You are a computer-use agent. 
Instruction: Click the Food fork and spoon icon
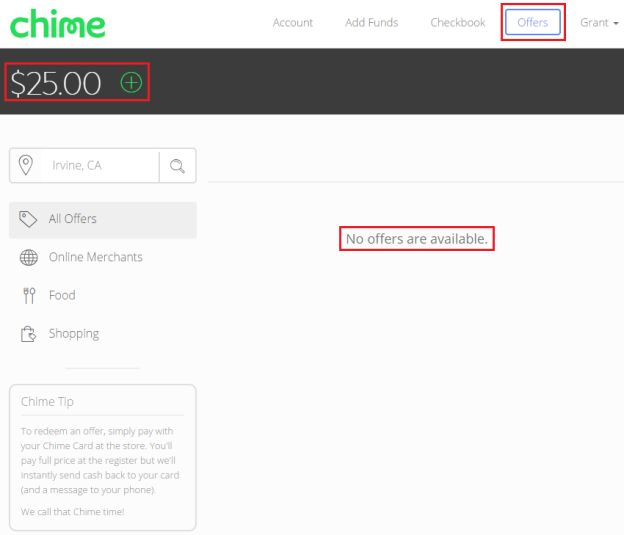(x=29, y=295)
